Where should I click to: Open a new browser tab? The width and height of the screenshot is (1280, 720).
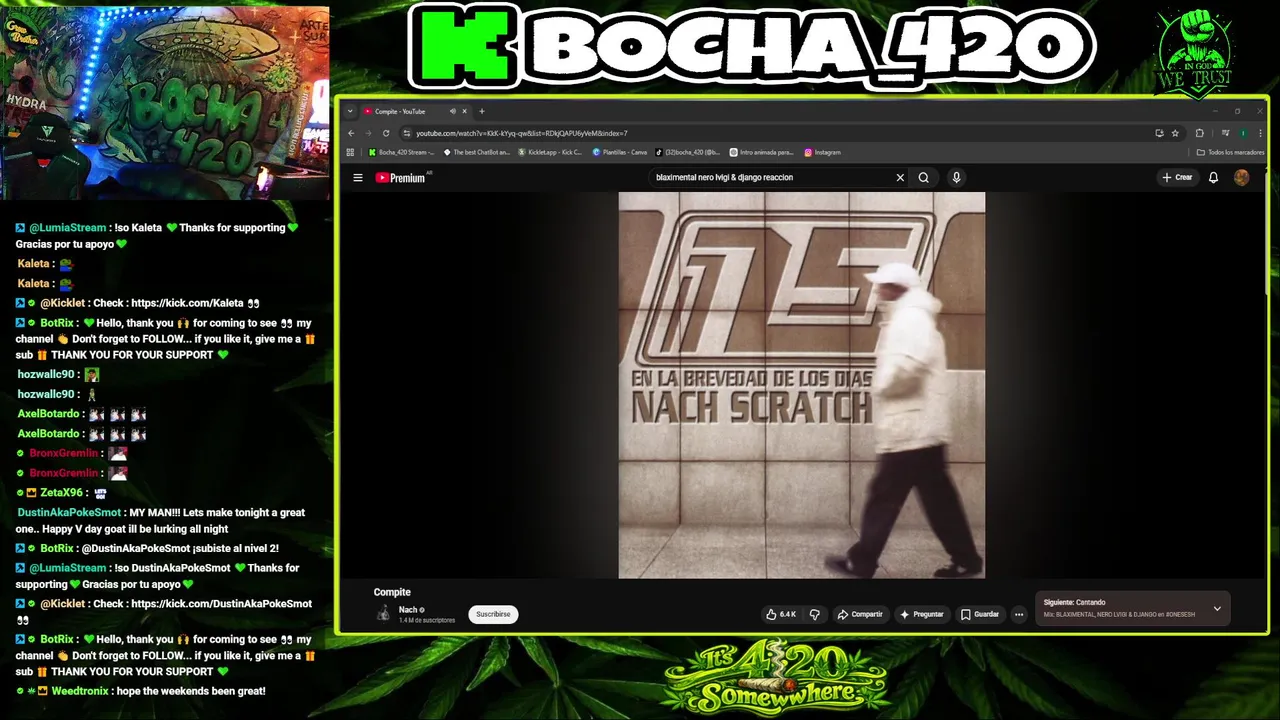point(482,111)
